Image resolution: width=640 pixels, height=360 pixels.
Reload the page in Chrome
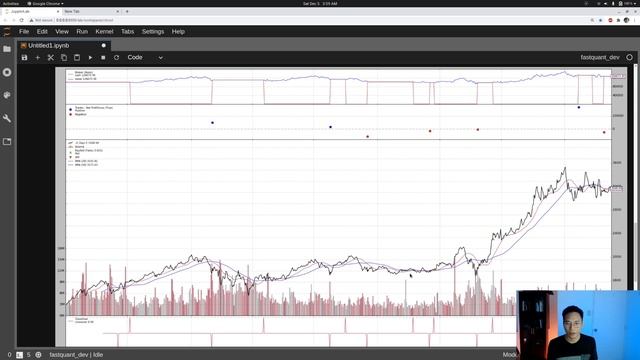click(22, 20)
